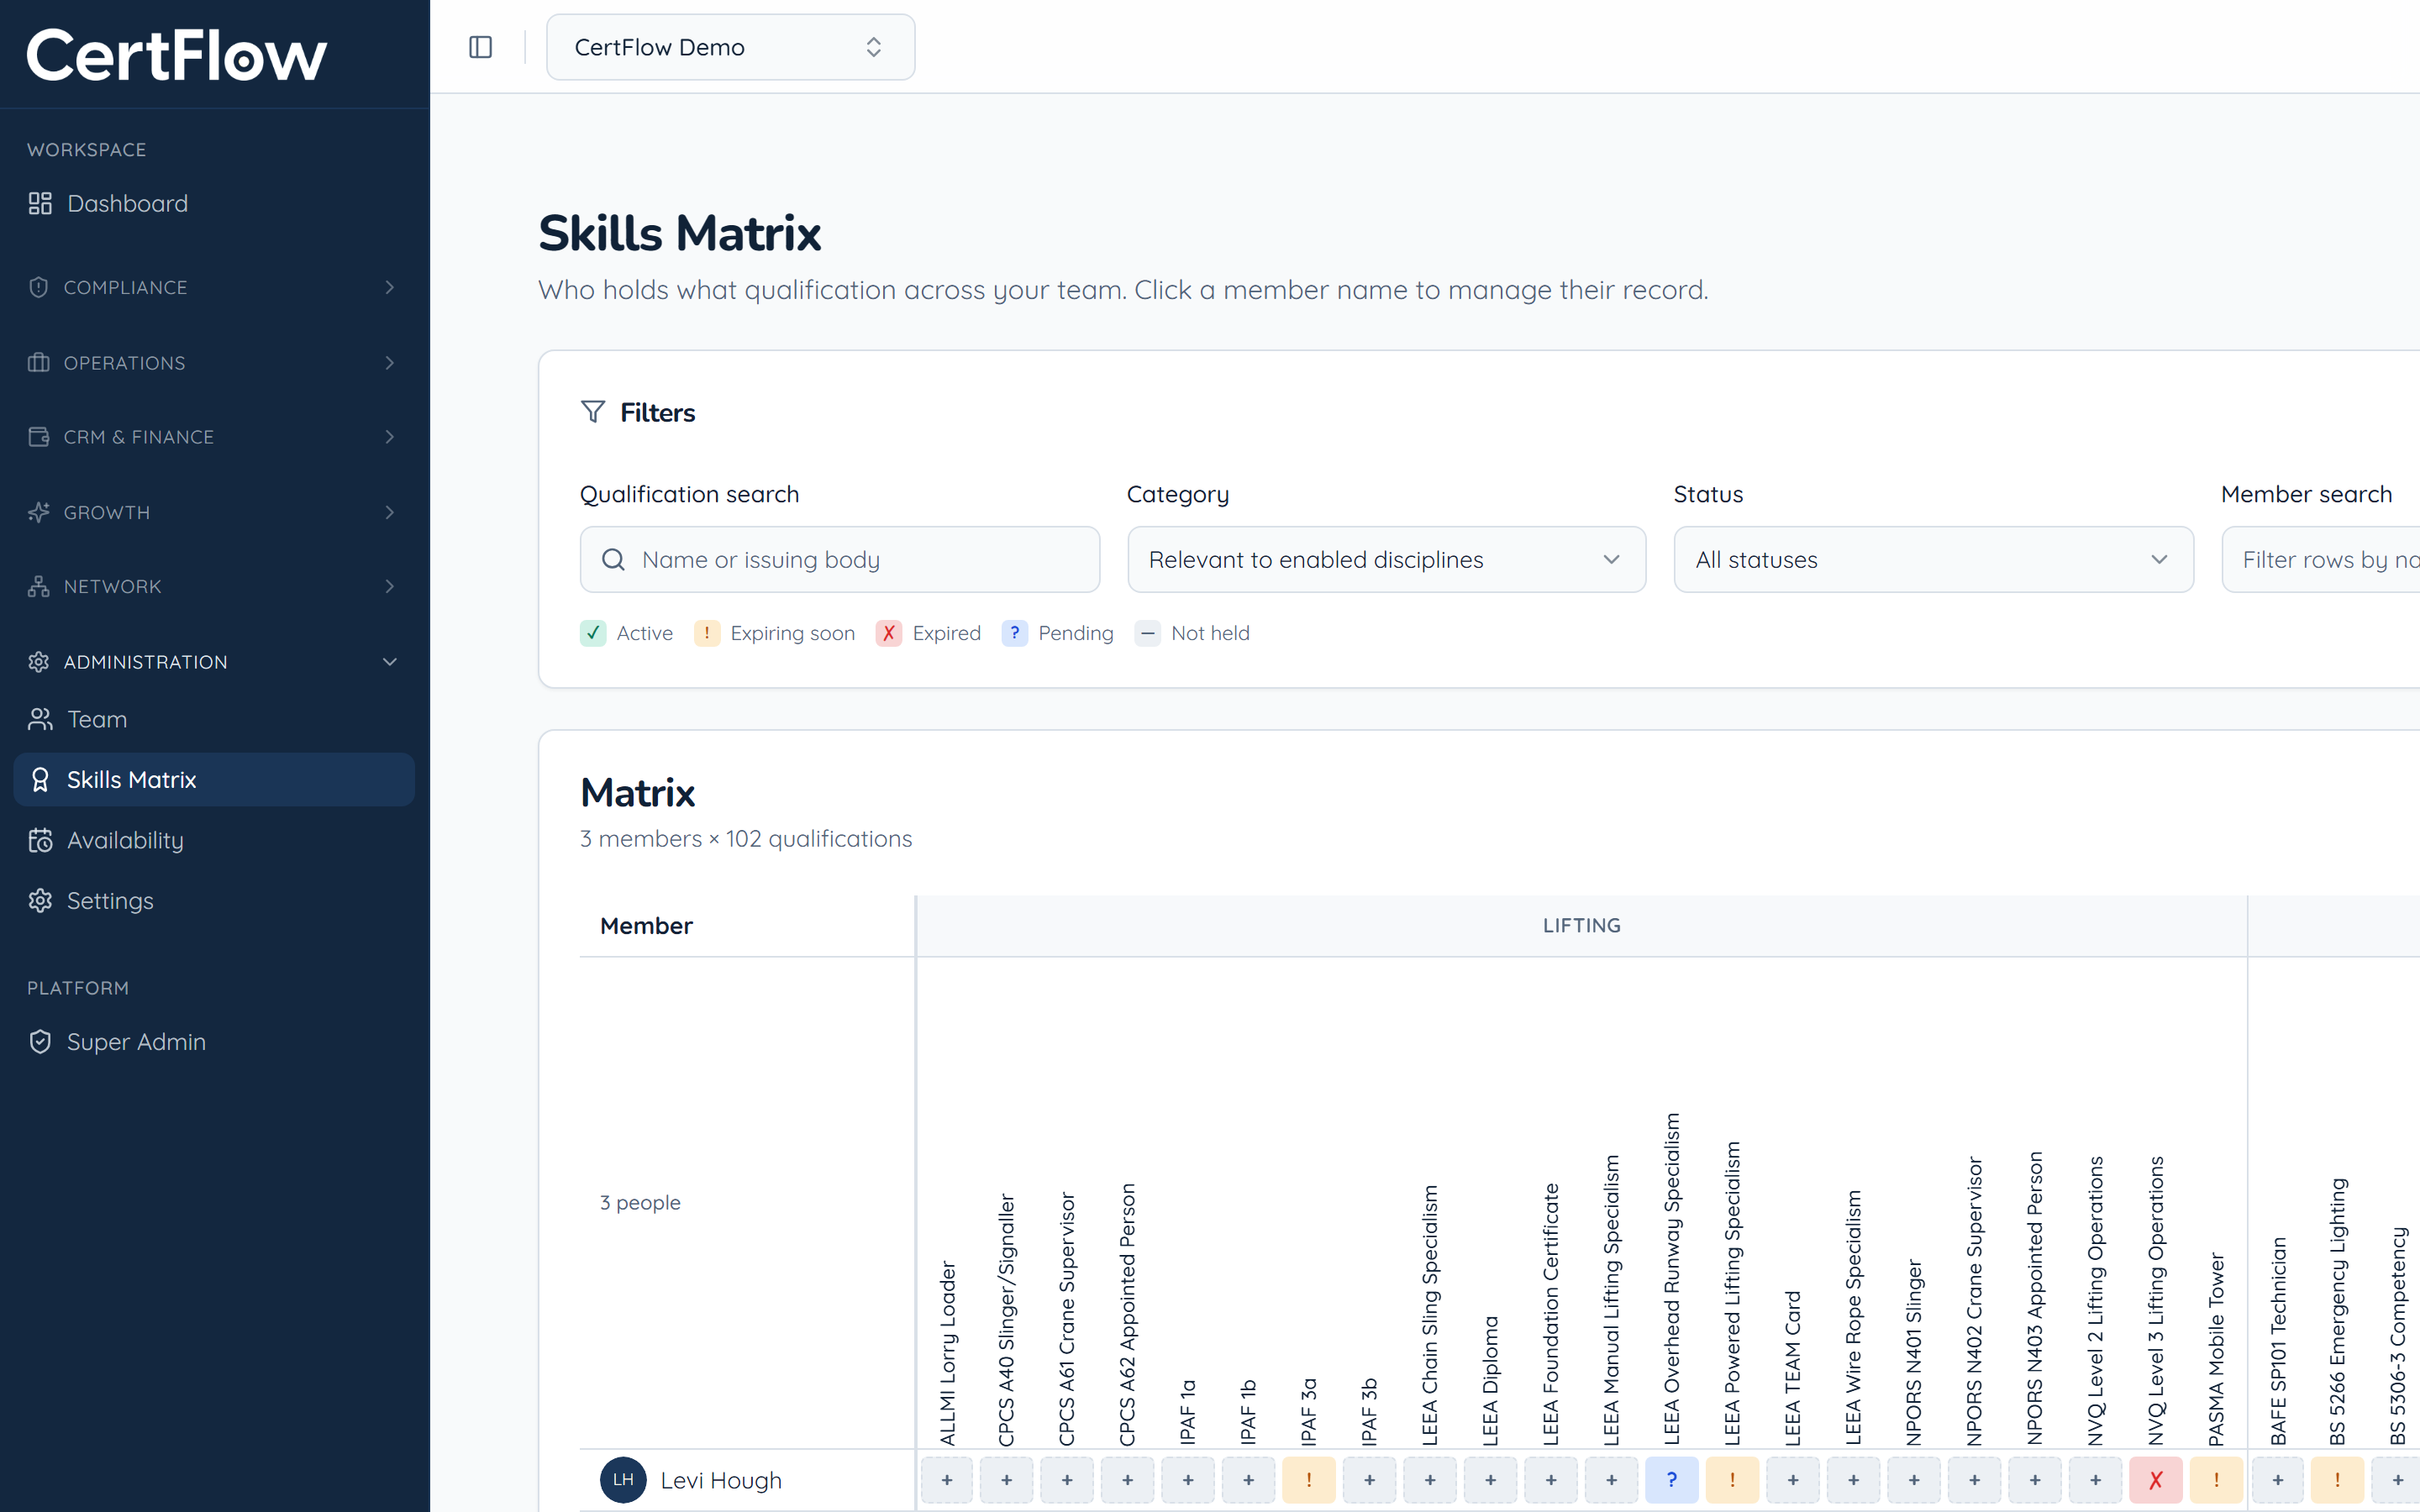Select Skills Matrix in sidebar
The height and width of the screenshot is (1512, 2420).
click(x=214, y=780)
